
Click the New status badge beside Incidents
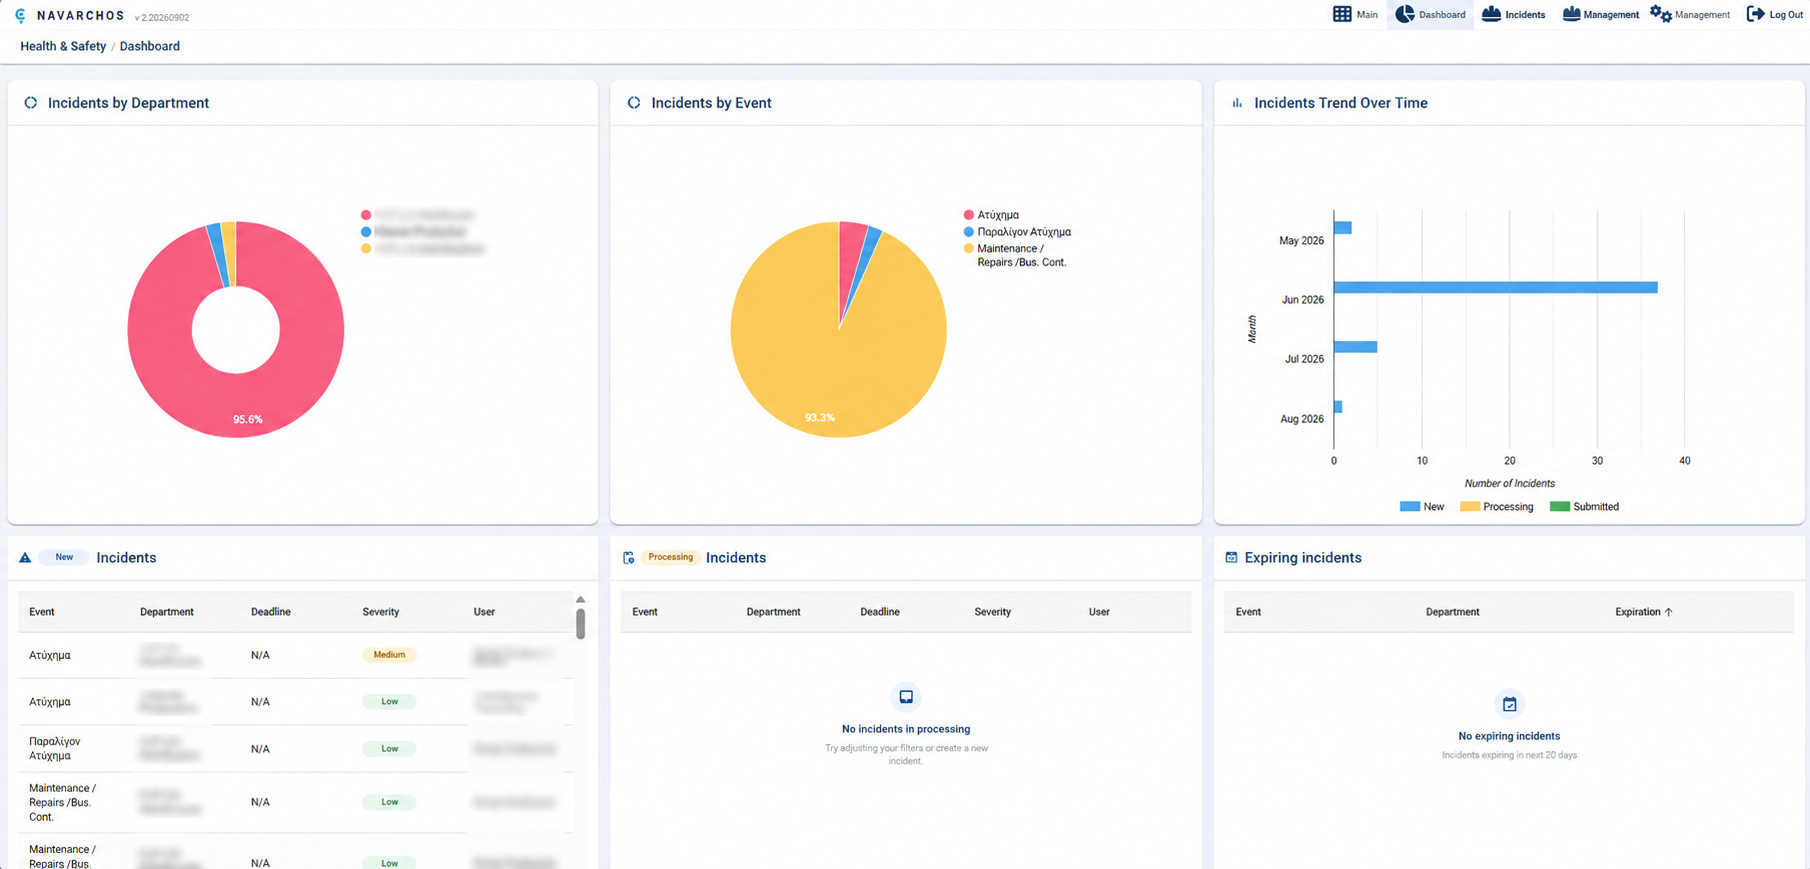[64, 558]
